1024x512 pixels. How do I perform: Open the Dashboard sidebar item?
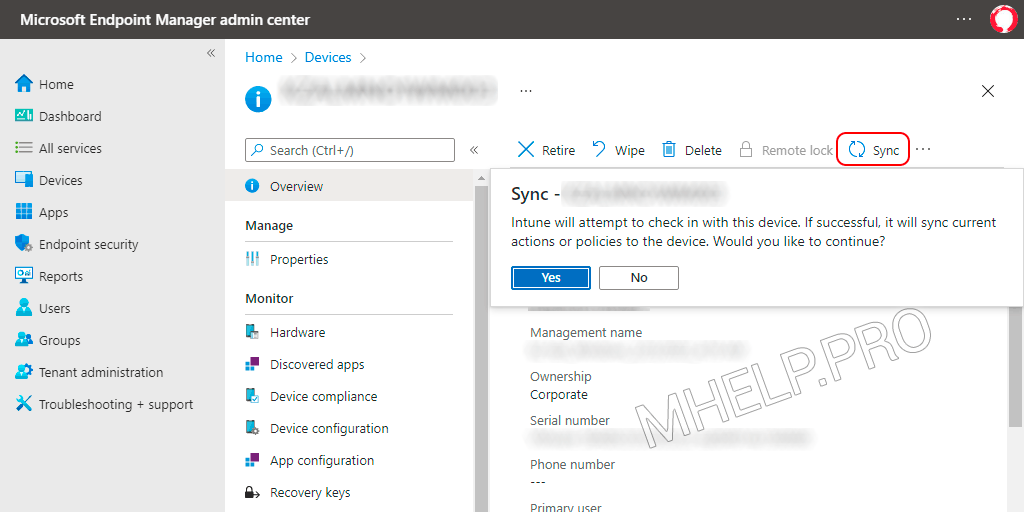58,116
